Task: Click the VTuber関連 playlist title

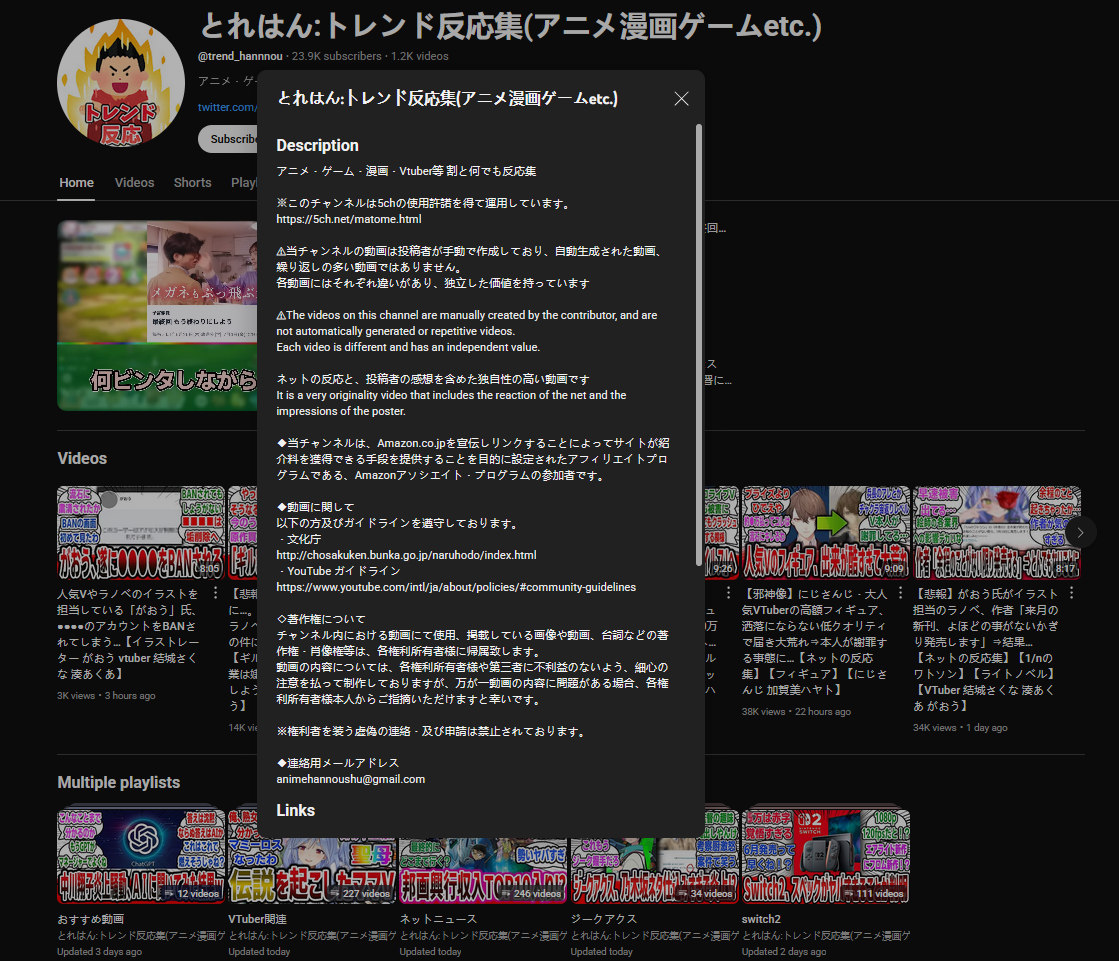Action: 257,919
